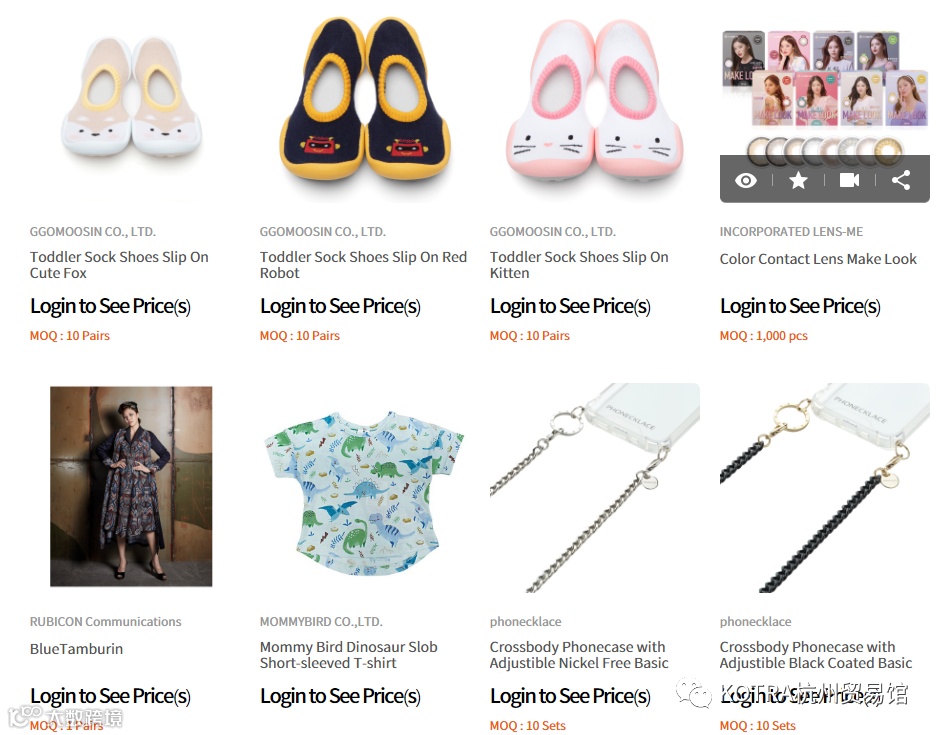Click the eye quick-view icon on the contact lens product
Viewport: 939px width, 735px height.
pos(746,180)
